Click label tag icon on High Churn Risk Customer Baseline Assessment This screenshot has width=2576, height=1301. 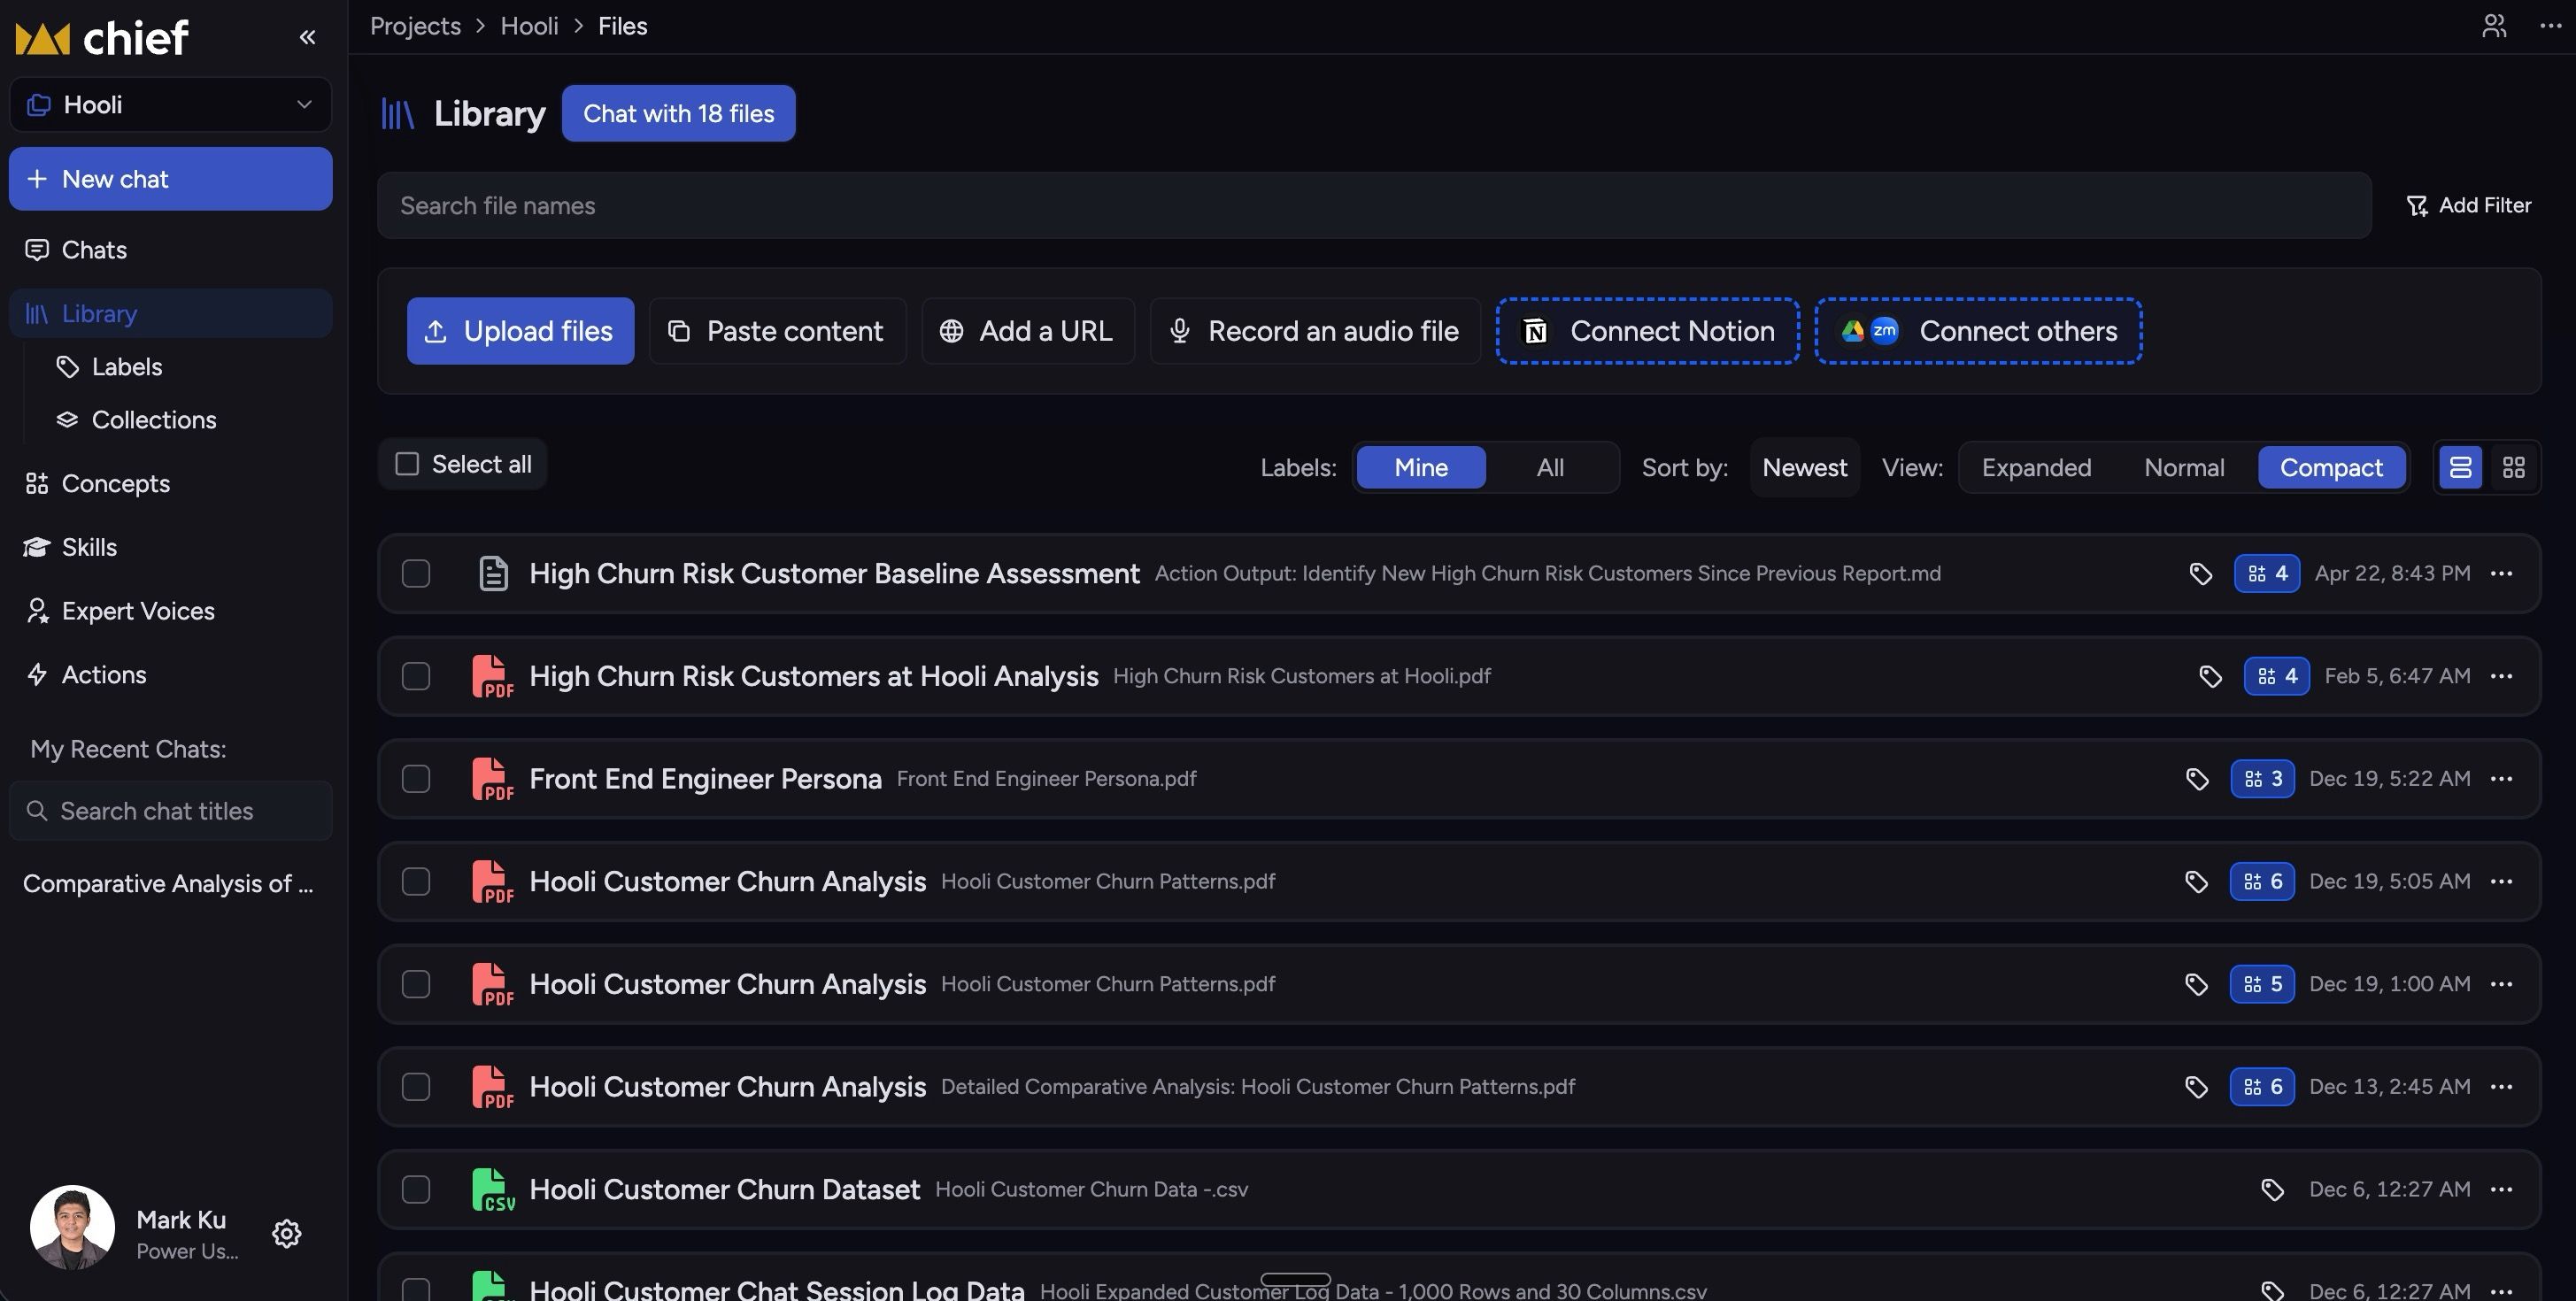[x=2200, y=574]
